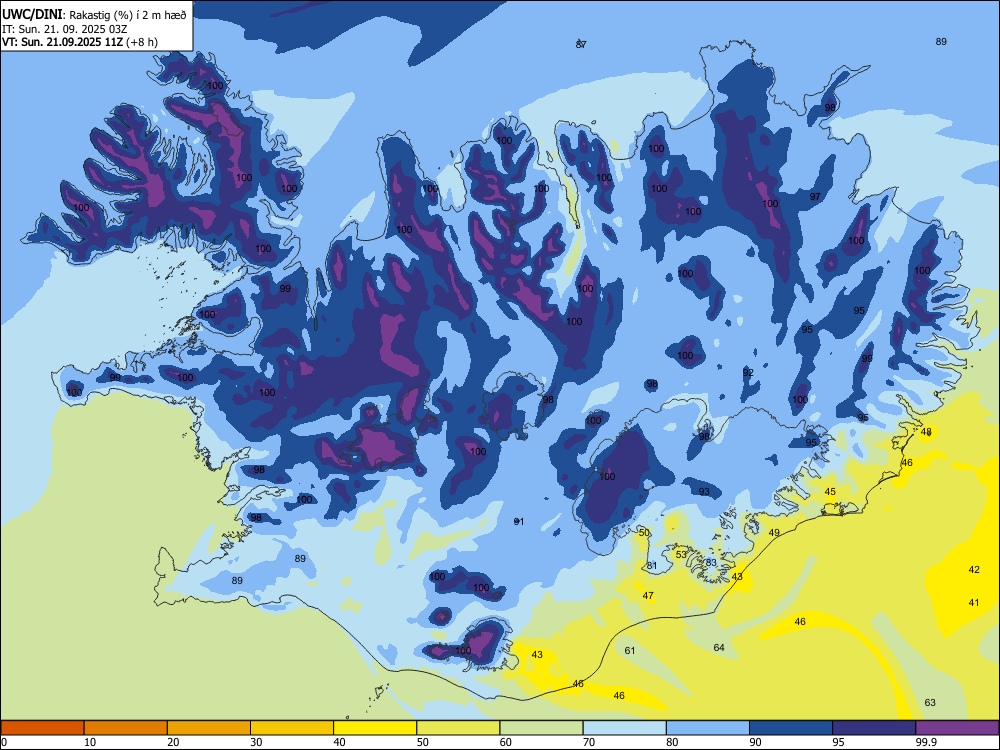
Task: Click the pale blue 70–80 legend swatch
Action: coord(624,728)
